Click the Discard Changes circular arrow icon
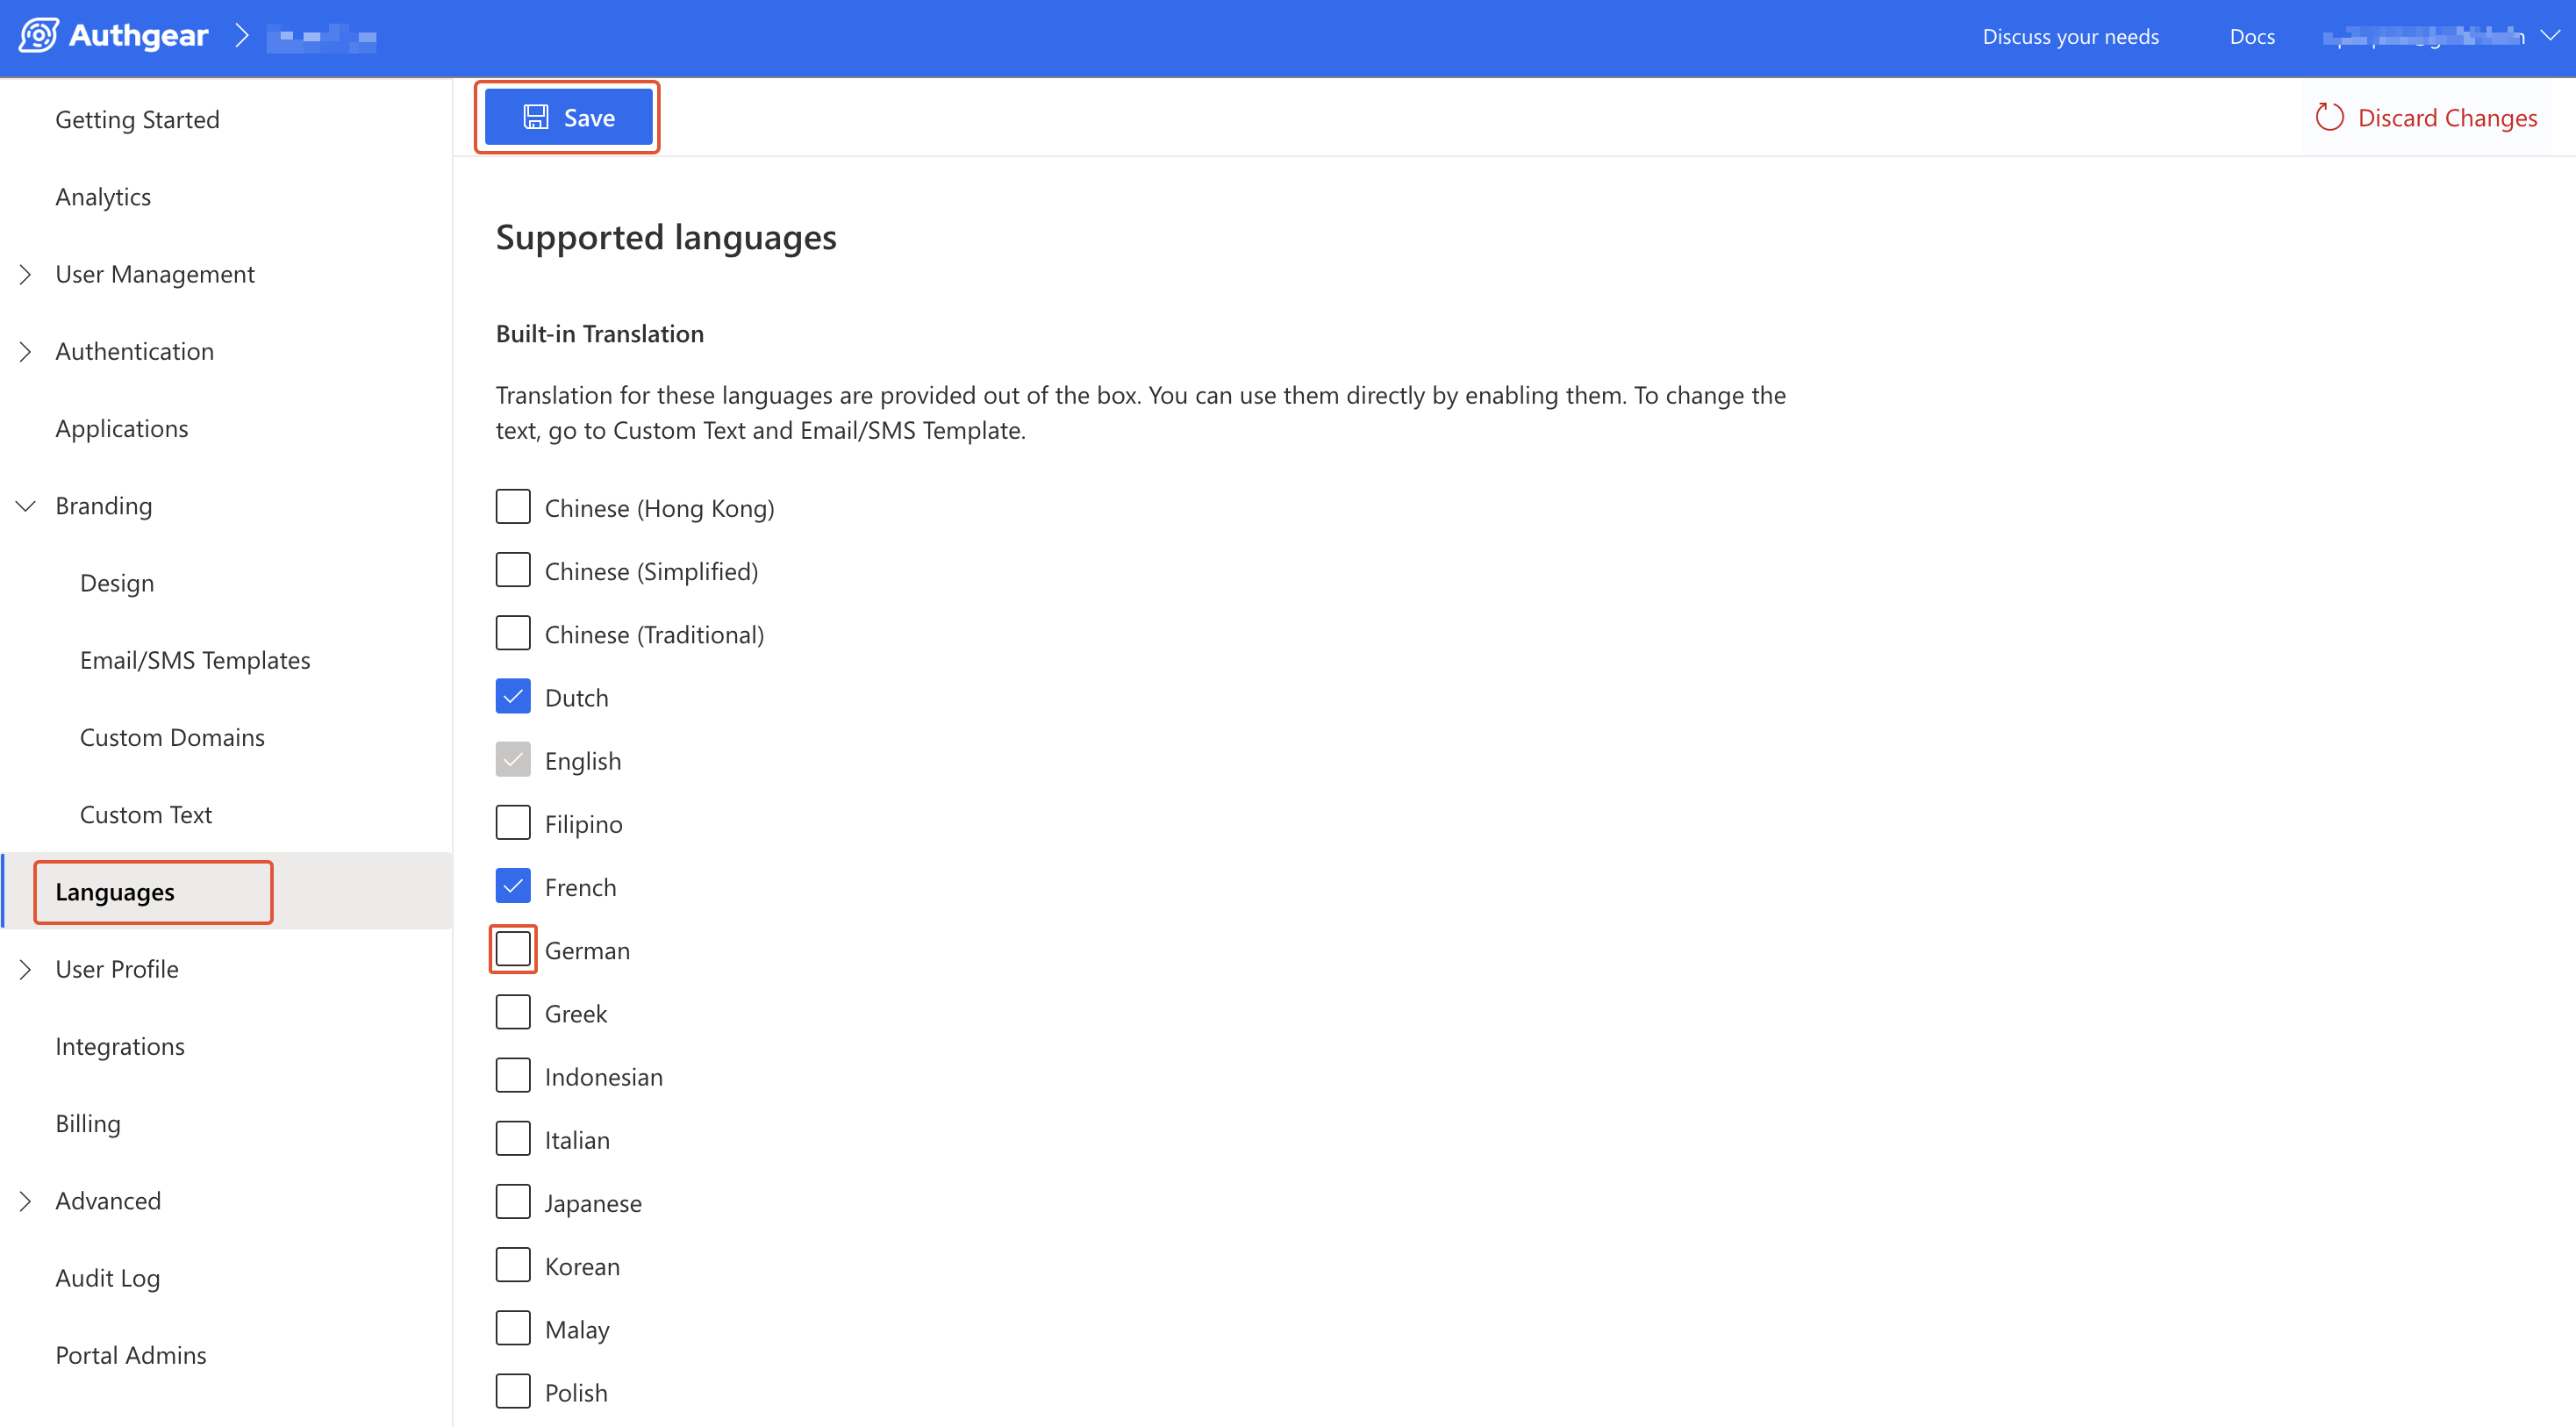2576x1427 pixels. pos(2329,118)
